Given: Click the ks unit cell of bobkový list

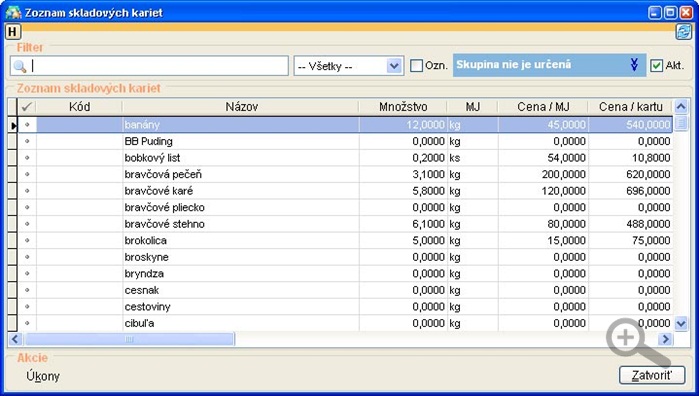Looking at the screenshot, I should (473, 157).
